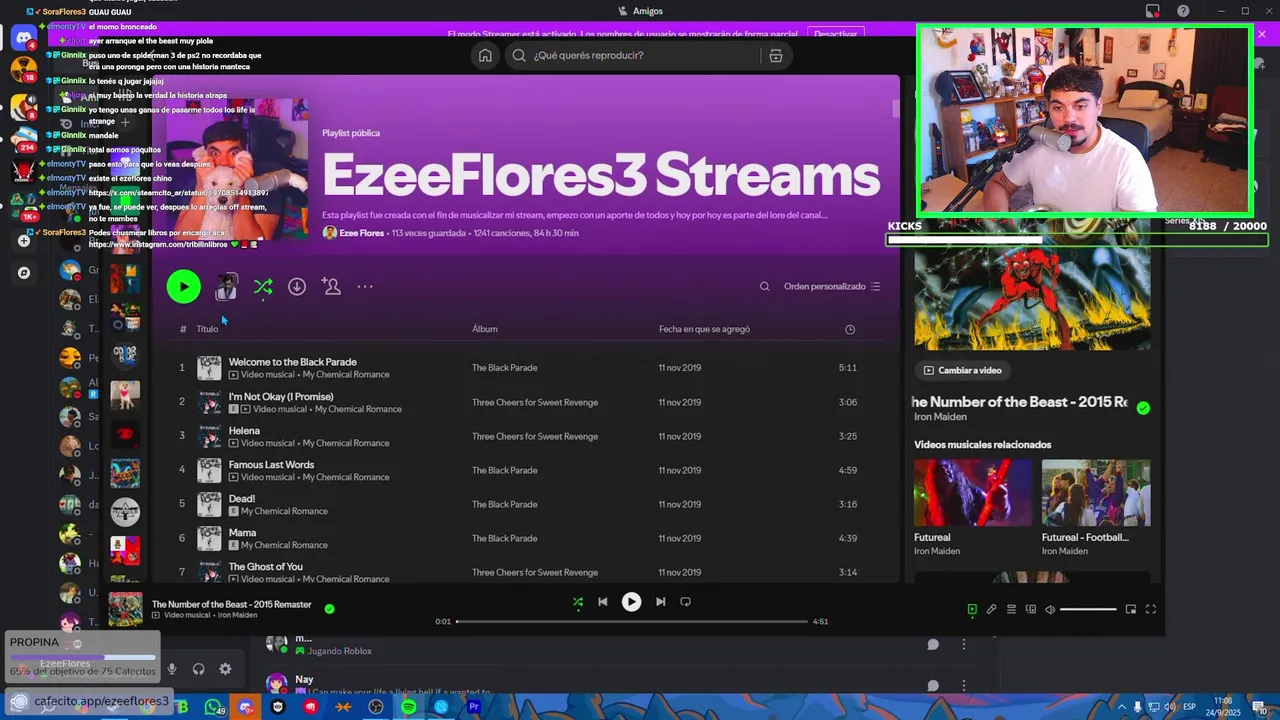Screen dimensions: 1280x720
Task: Open connect to a device icon
Action: pos(1031,609)
